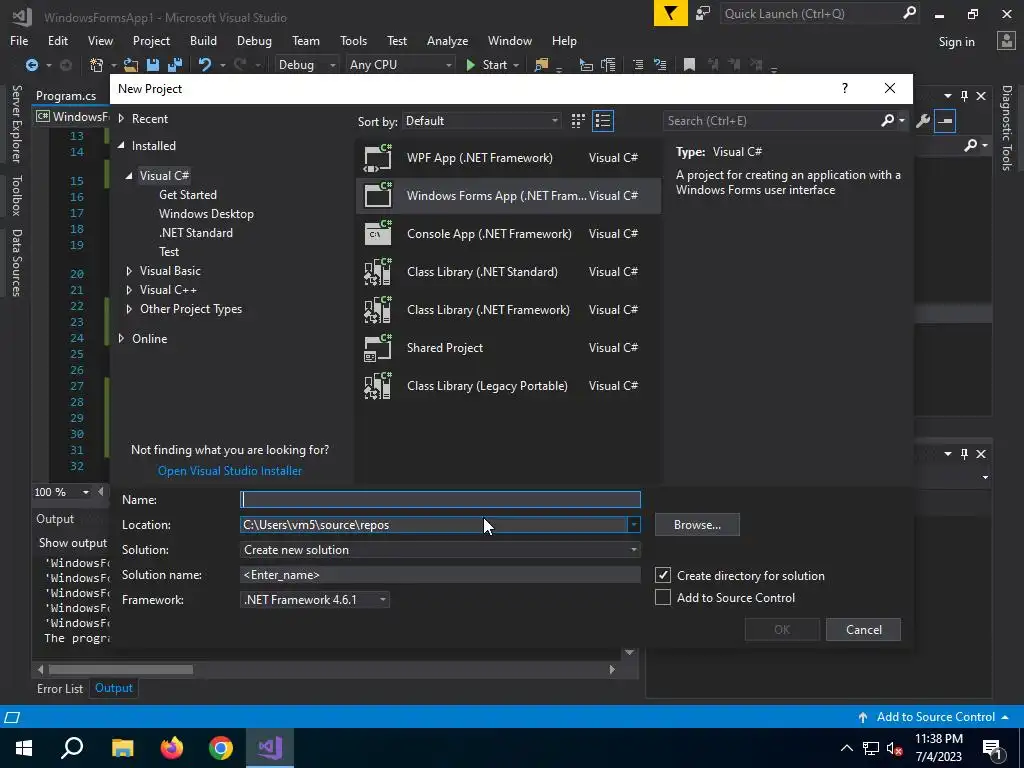Expand the Visual C++ node
Viewport: 1024px width, 768px height.
129,289
